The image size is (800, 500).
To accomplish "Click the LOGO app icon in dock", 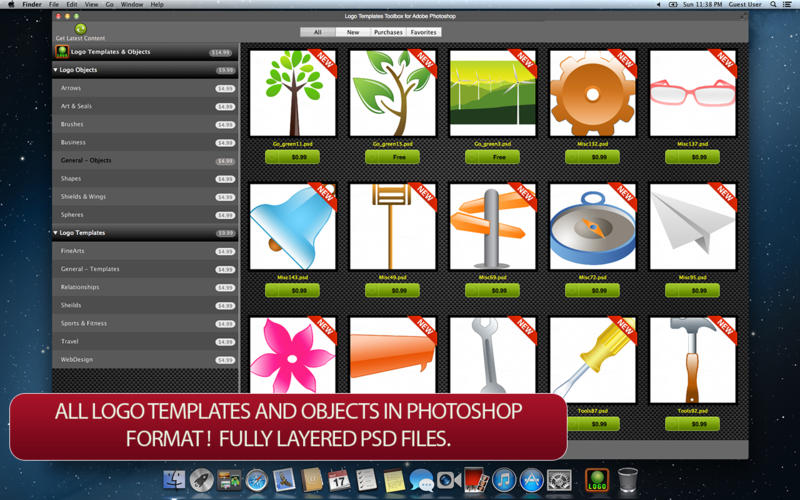I will click(597, 480).
